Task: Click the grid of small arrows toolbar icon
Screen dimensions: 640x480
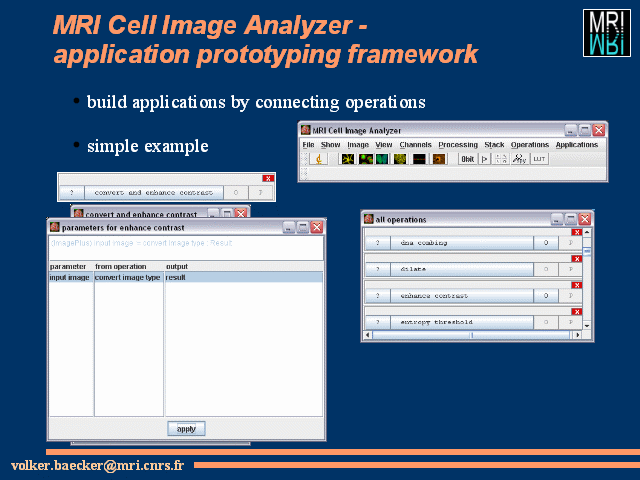Action: 501,159
